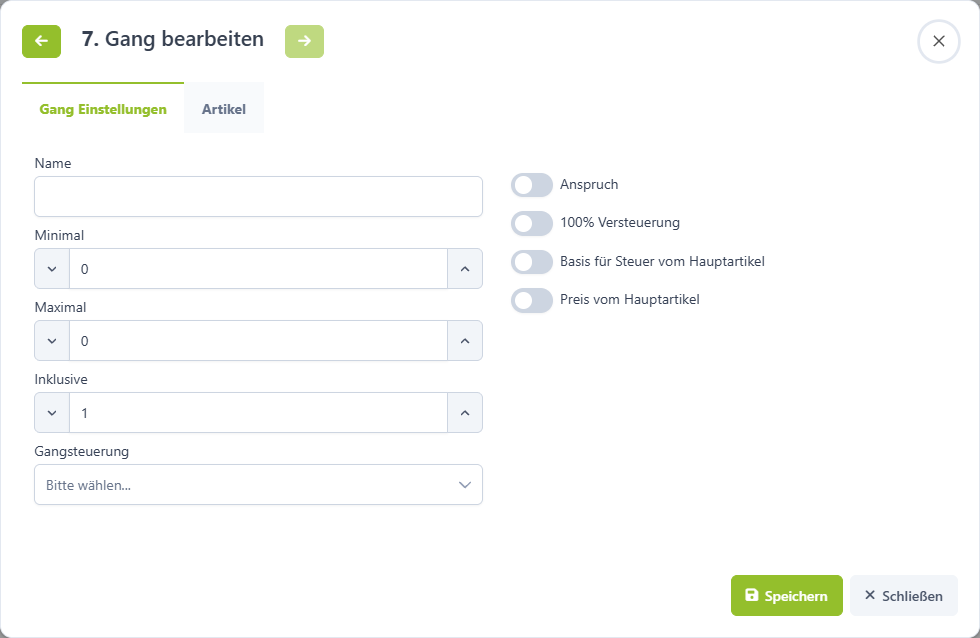Click the Speichern button
Image resolution: width=980 pixels, height=638 pixels.
pos(786,596)
